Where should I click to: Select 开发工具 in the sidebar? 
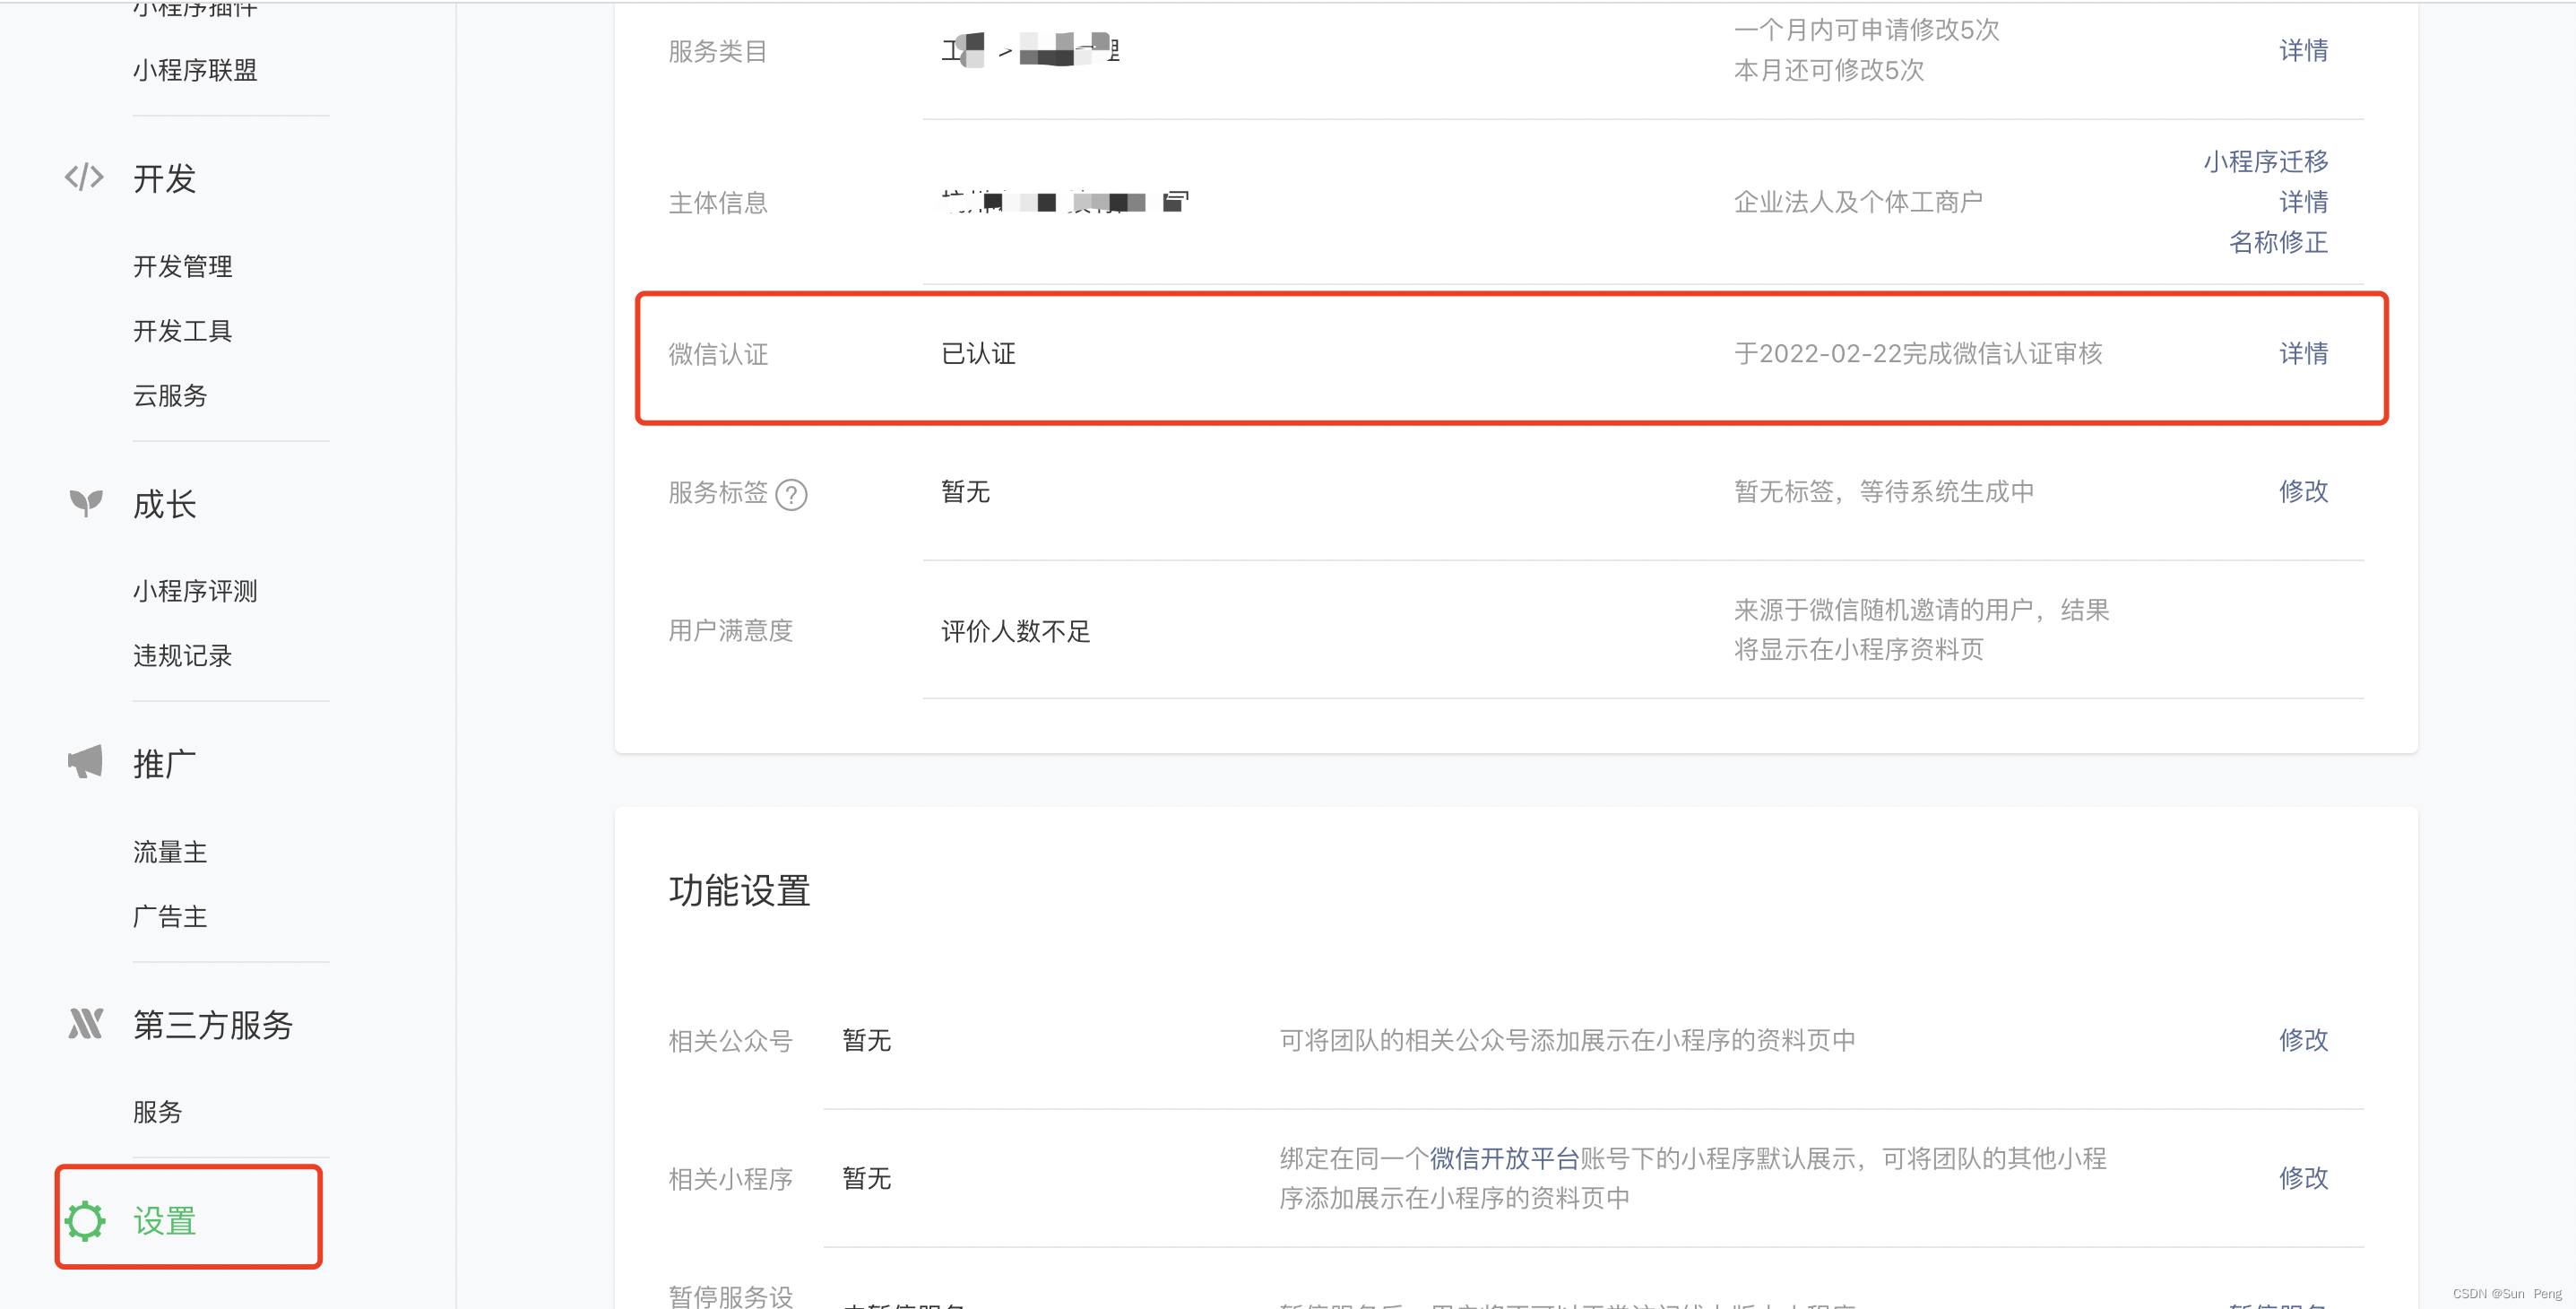coord(182,330)
